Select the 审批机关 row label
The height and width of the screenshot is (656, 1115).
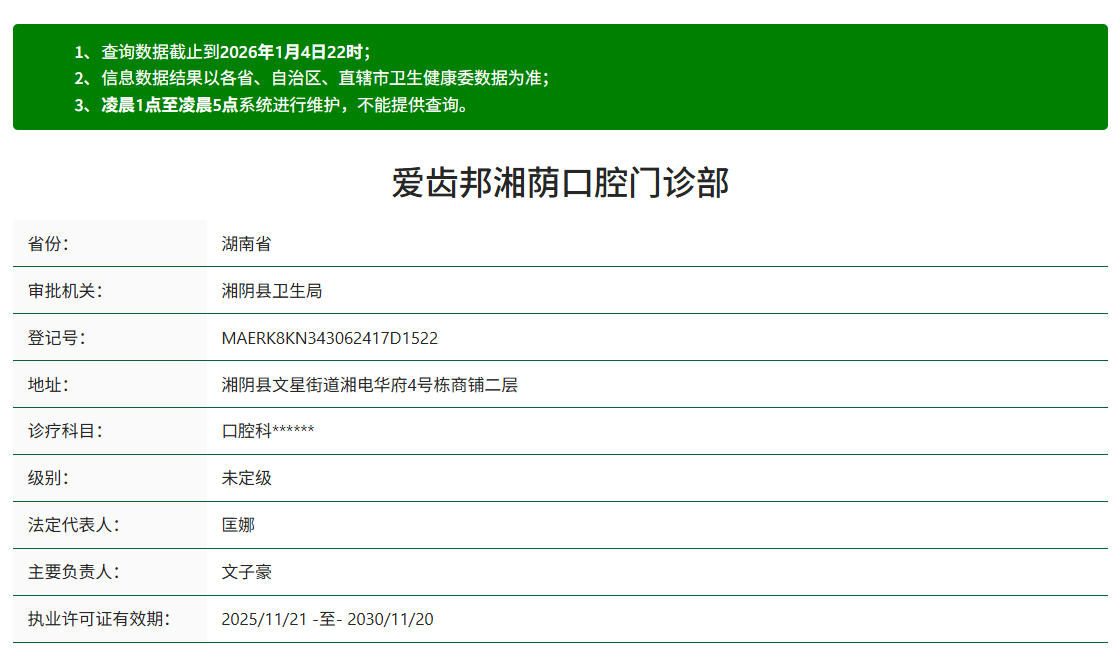pos(65,291)
